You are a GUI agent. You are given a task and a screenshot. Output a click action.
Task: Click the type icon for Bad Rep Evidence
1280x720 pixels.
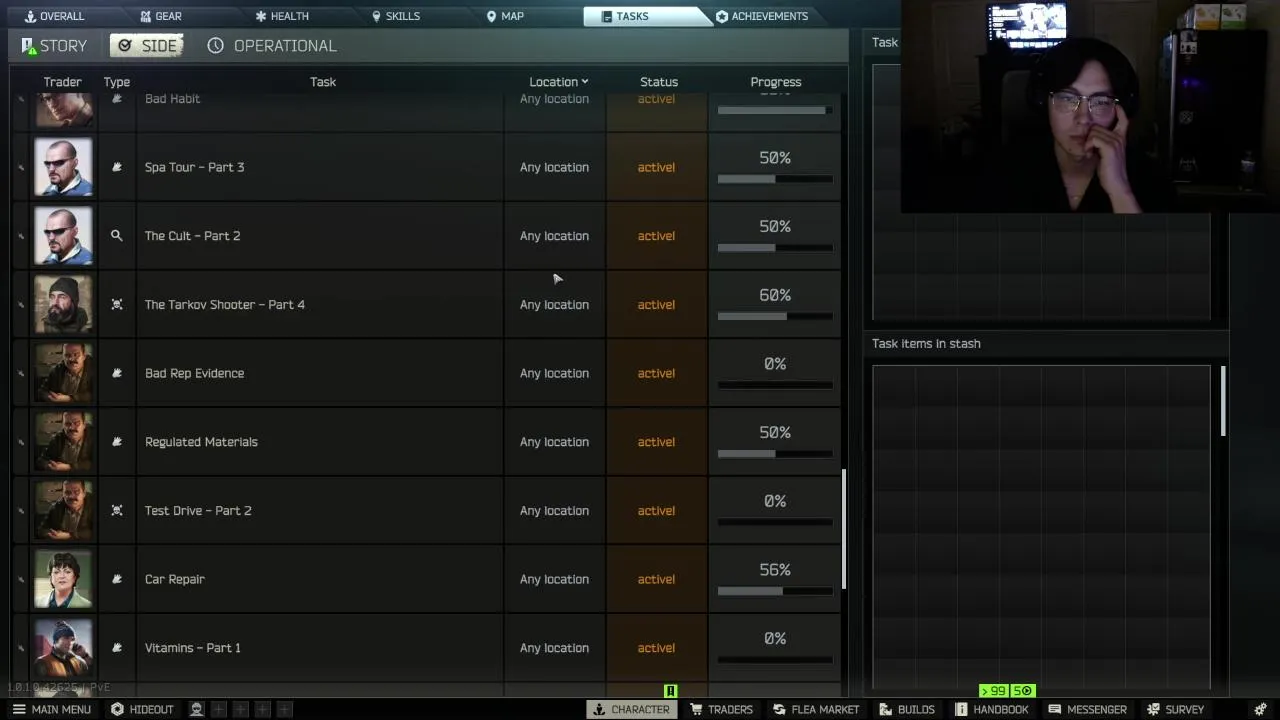pyautogui.click(x=117, y=373)
